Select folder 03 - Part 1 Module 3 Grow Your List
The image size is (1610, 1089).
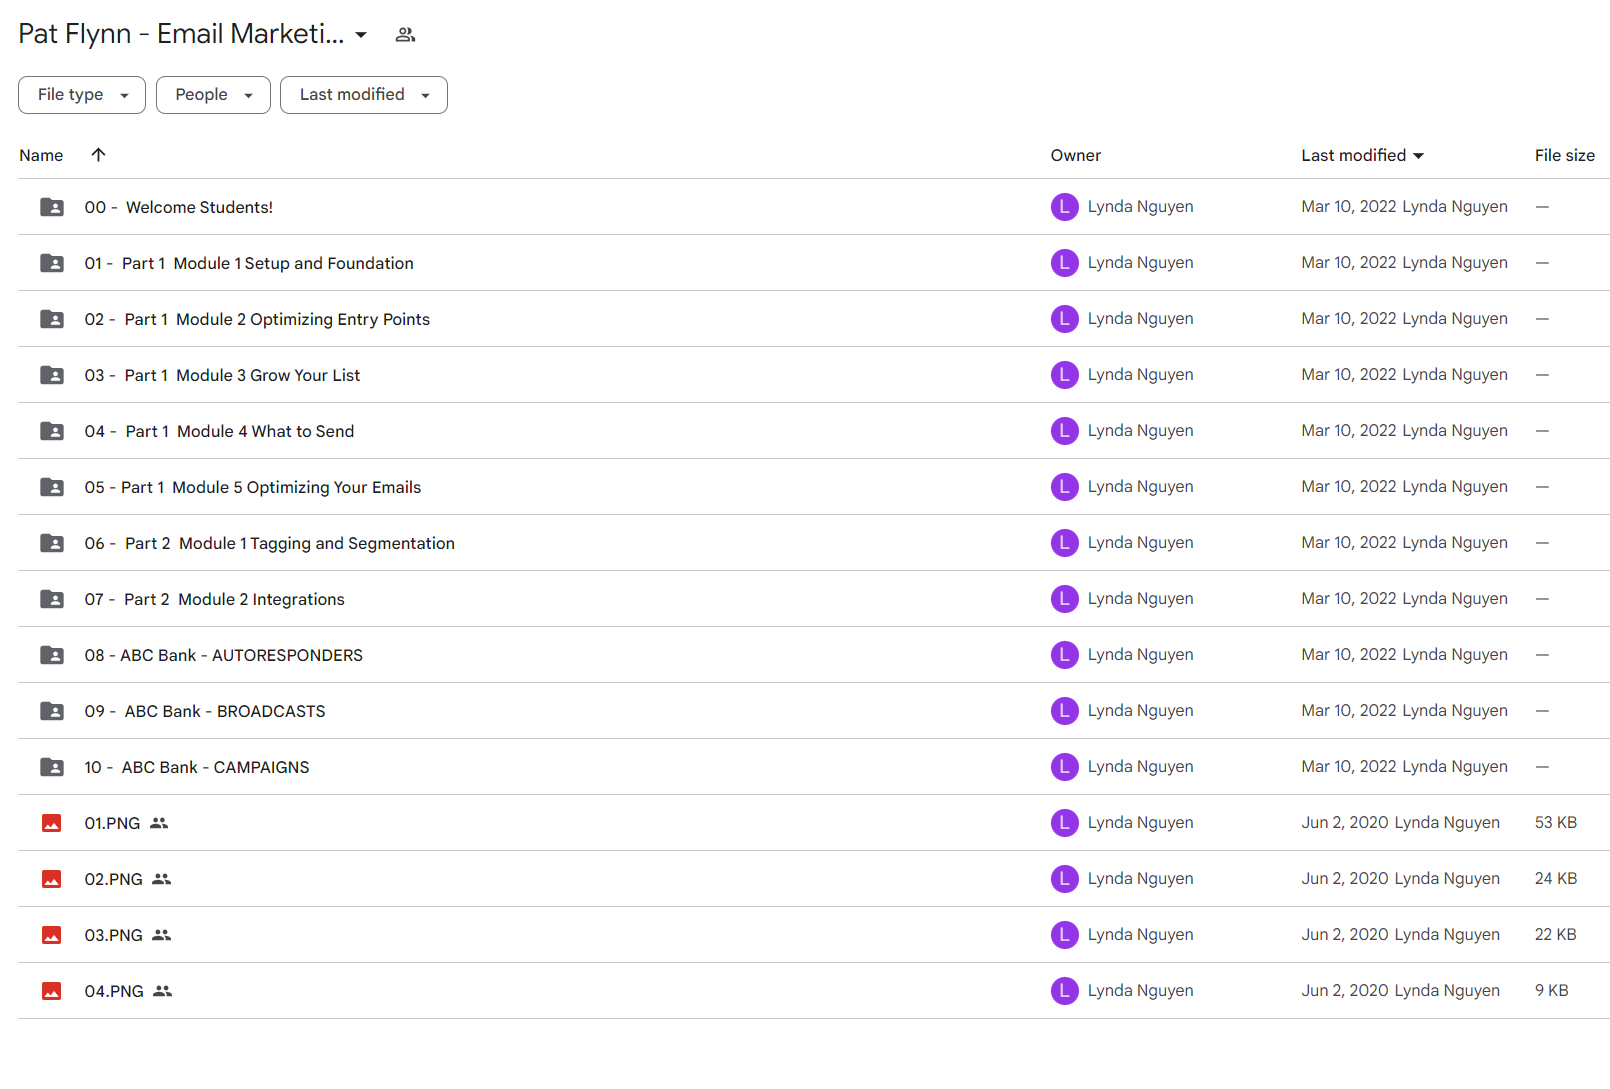click(x=222, y=375)
